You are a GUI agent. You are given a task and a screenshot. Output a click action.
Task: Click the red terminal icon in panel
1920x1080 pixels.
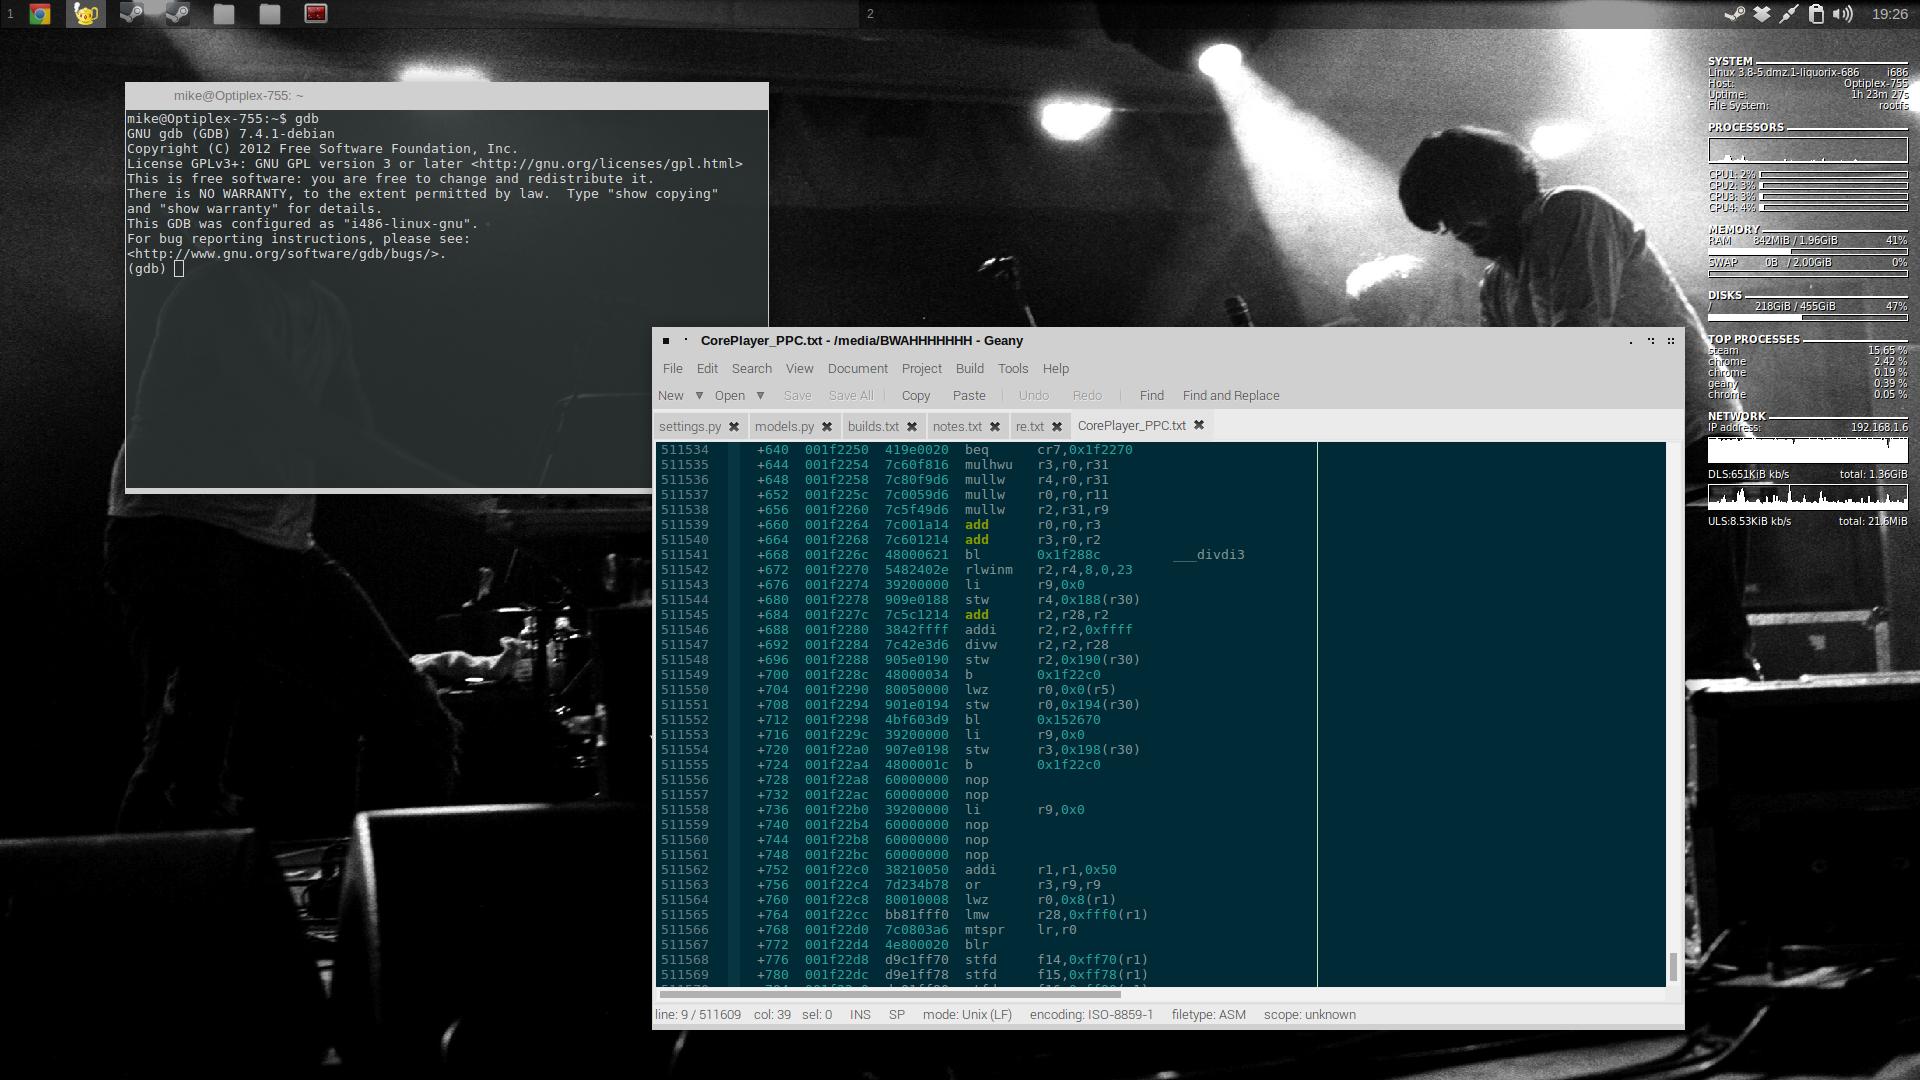(x=315, y=14)
